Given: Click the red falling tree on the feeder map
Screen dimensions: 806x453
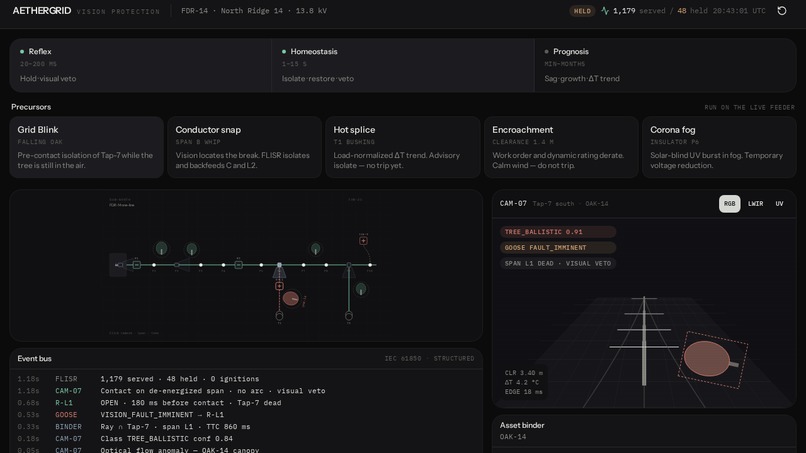Looking at the screenshot, I should click(291, 298).
